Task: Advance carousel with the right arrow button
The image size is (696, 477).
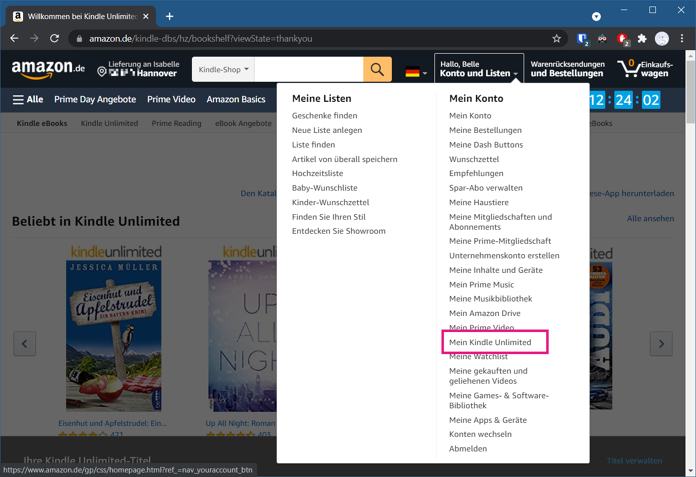Action: tap(661, 343)
